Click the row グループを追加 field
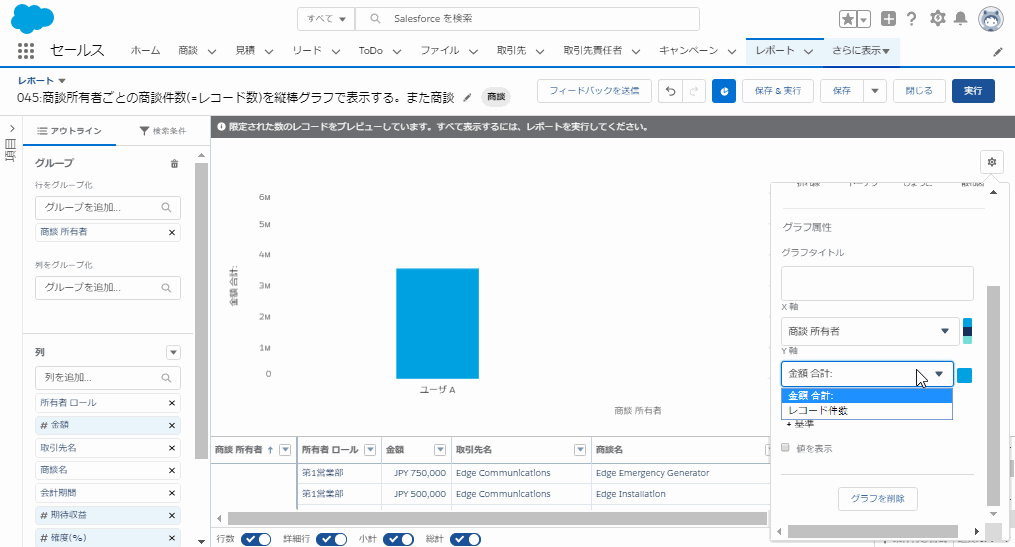The width and height of the screenshot is (1015, 547). (x=107, y=208)
